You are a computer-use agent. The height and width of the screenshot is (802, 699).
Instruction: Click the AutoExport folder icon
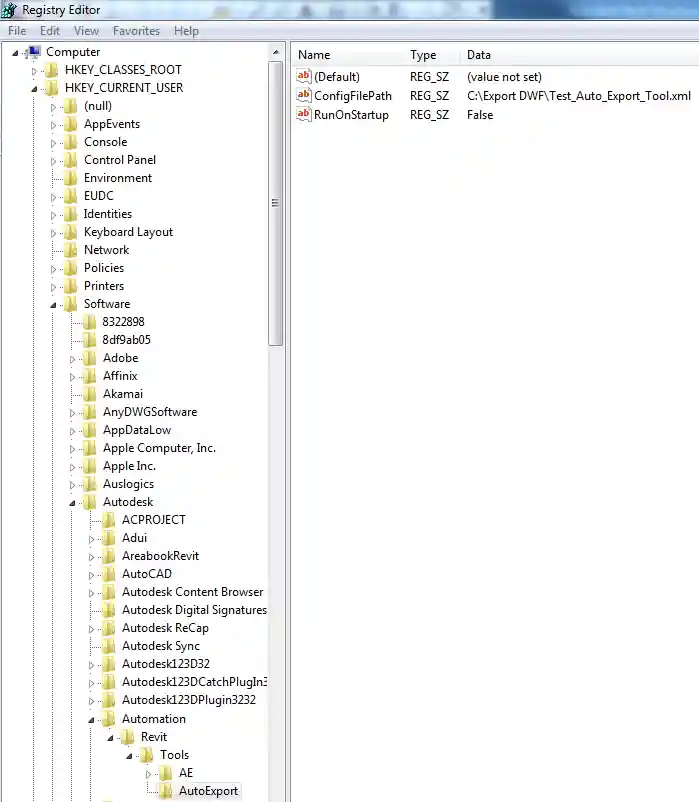point(166,791)
